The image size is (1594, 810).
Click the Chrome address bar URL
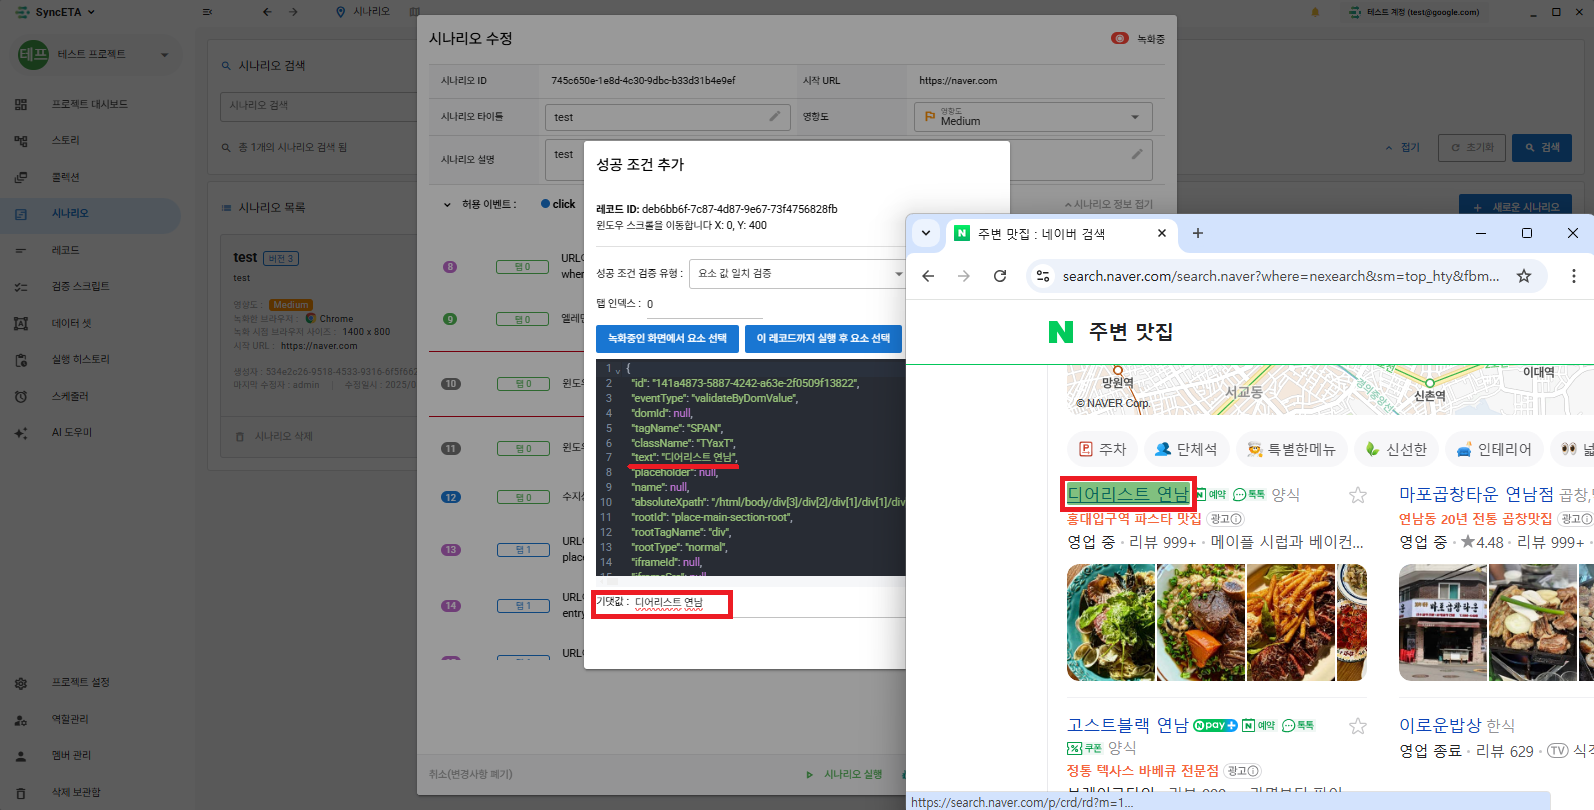click(1281, 276)
